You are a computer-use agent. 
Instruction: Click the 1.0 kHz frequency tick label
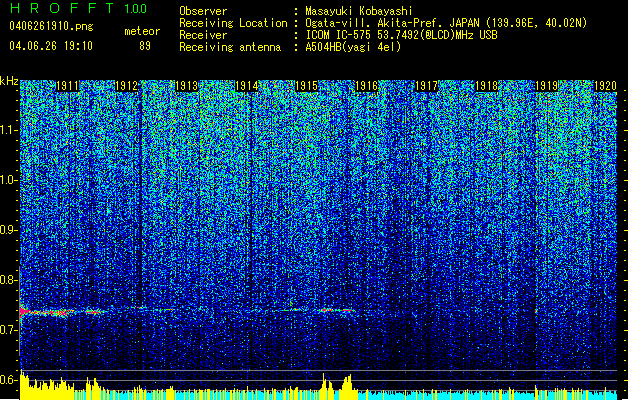point(9,180)
